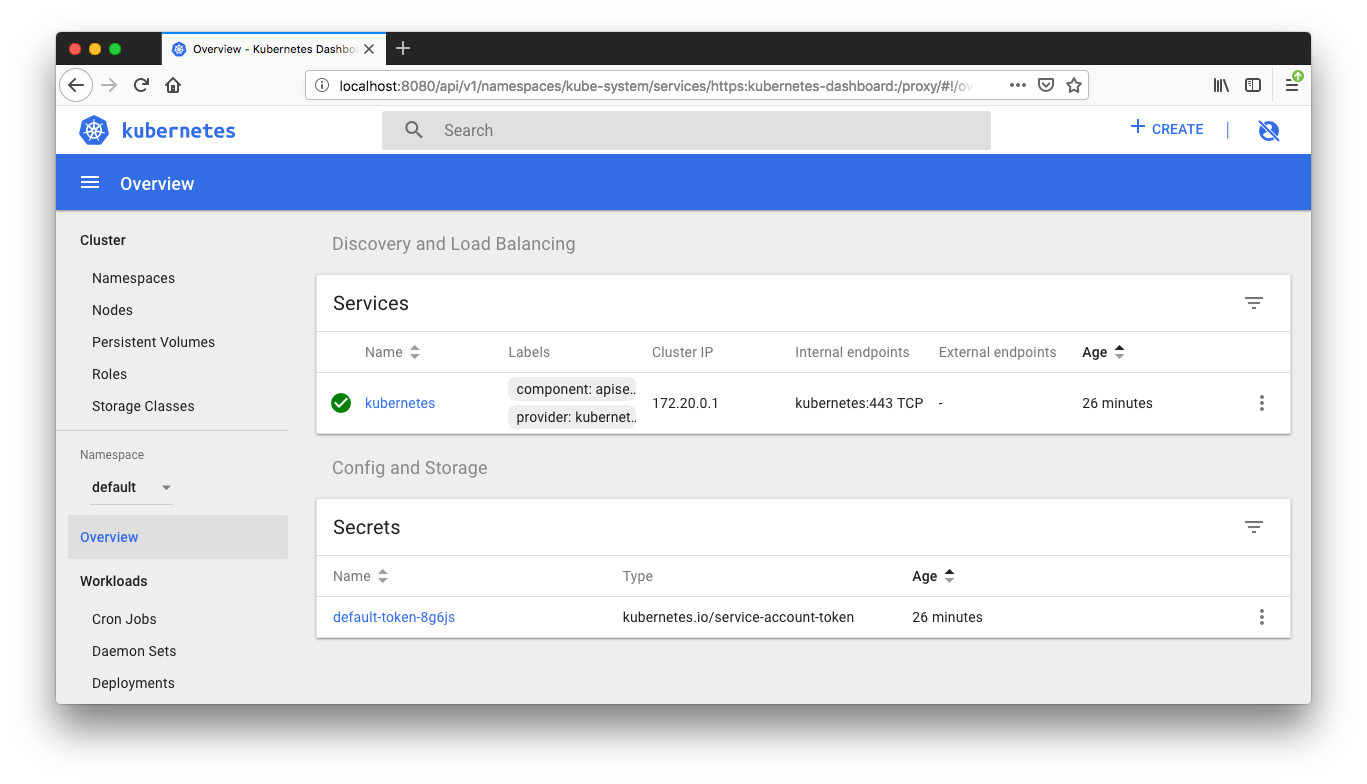The width and height of the screenshot is (1367, 784).
Task: Click the kubernetes:443 TCP internal endpoint text
Action: click(859, 403)
